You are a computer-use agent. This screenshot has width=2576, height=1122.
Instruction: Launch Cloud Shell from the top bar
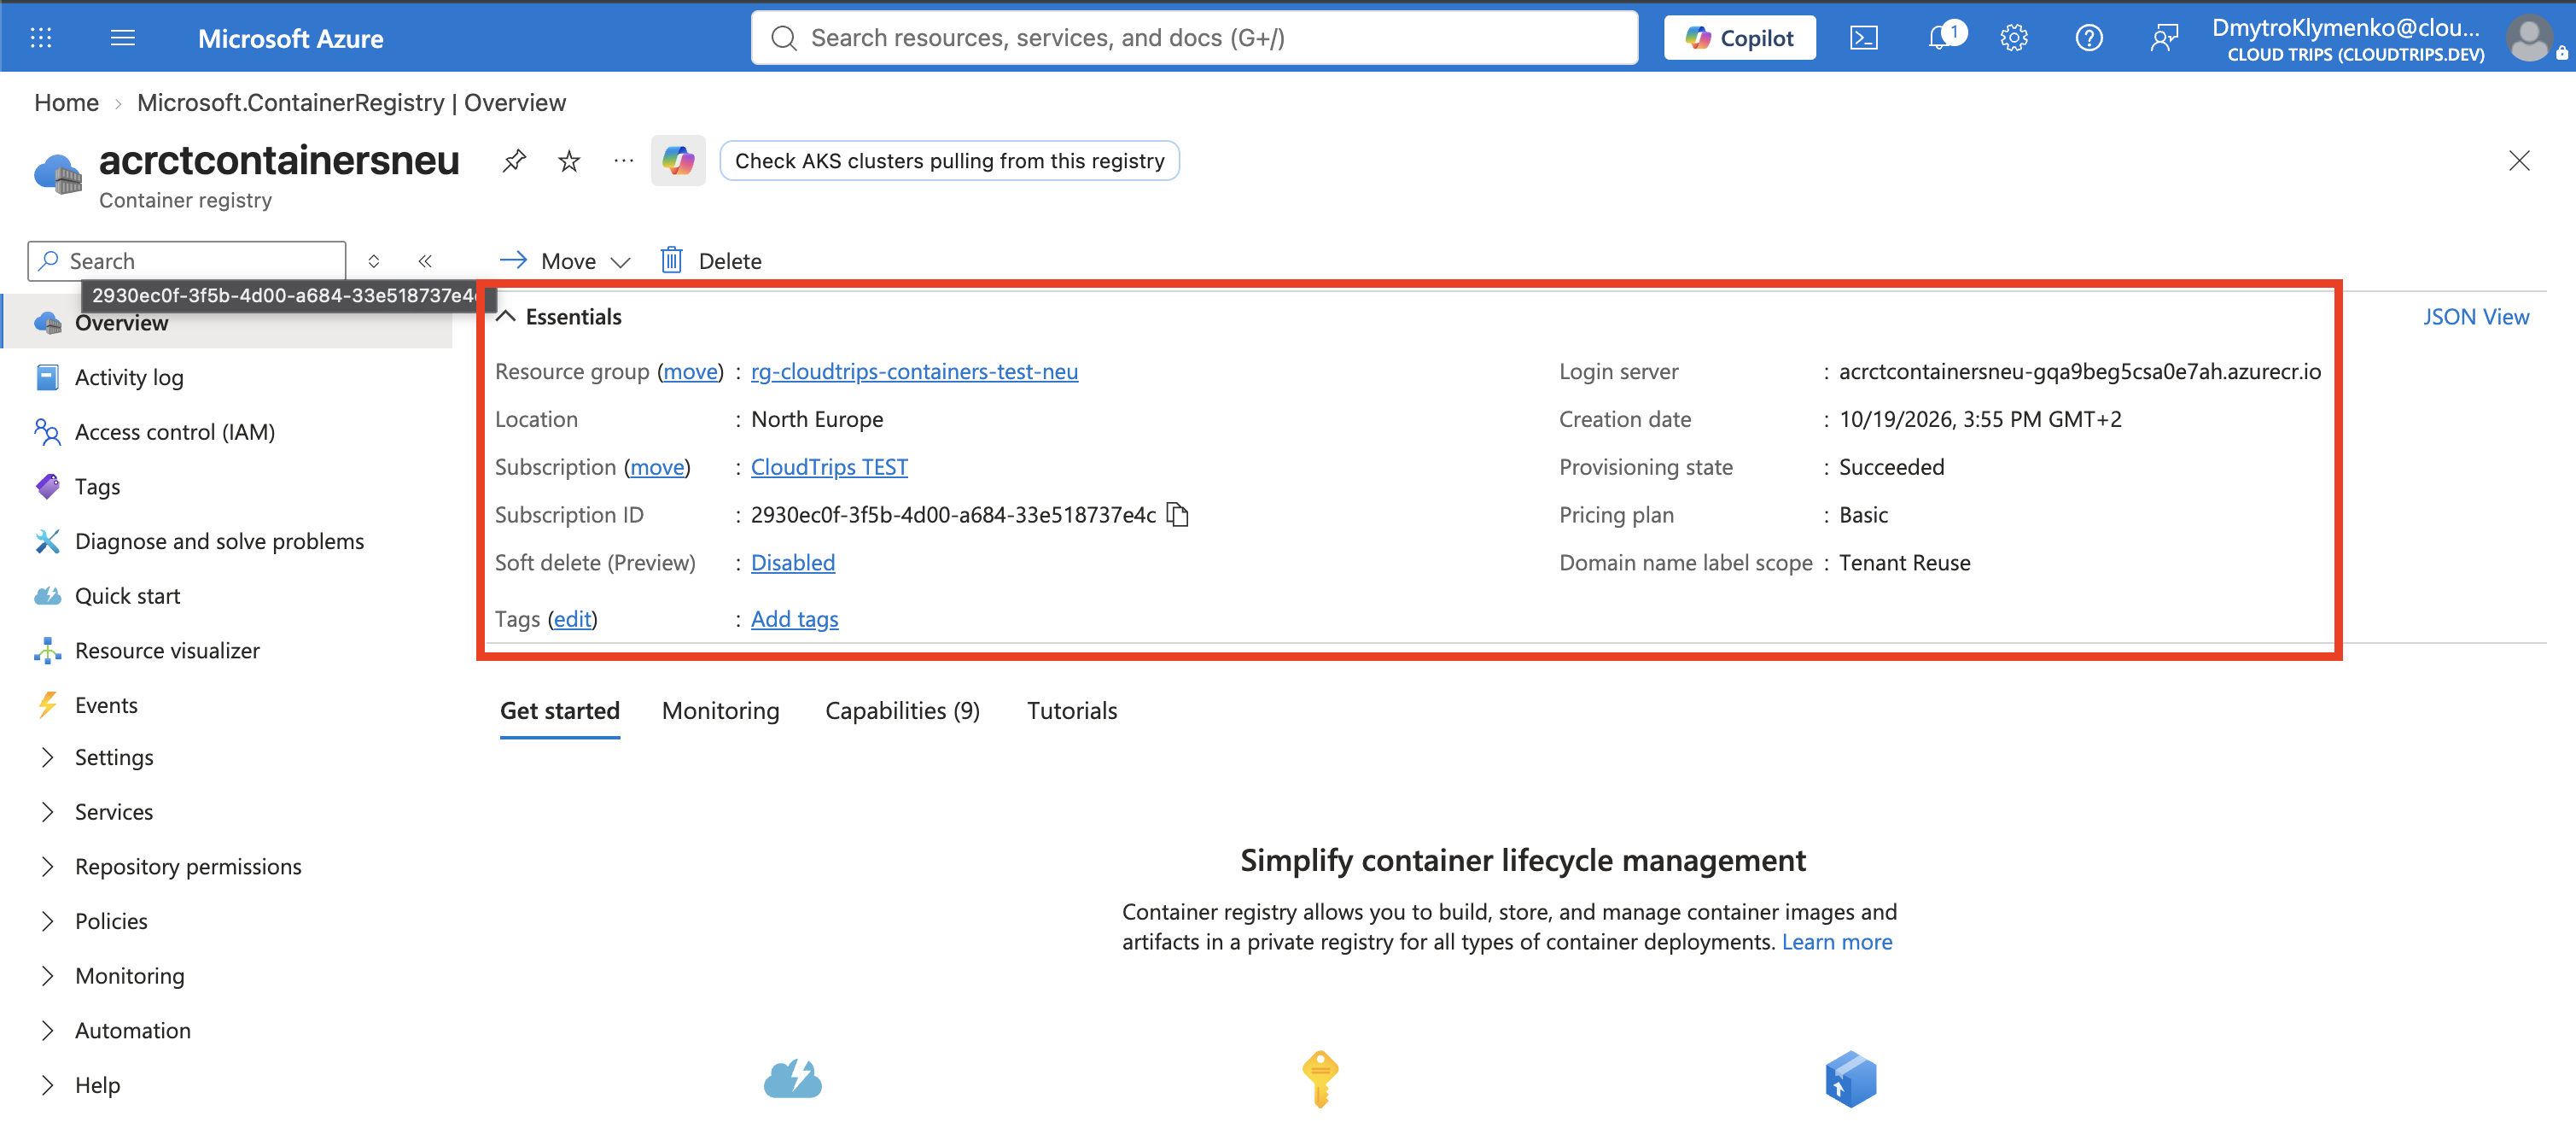coord(1864,38)
